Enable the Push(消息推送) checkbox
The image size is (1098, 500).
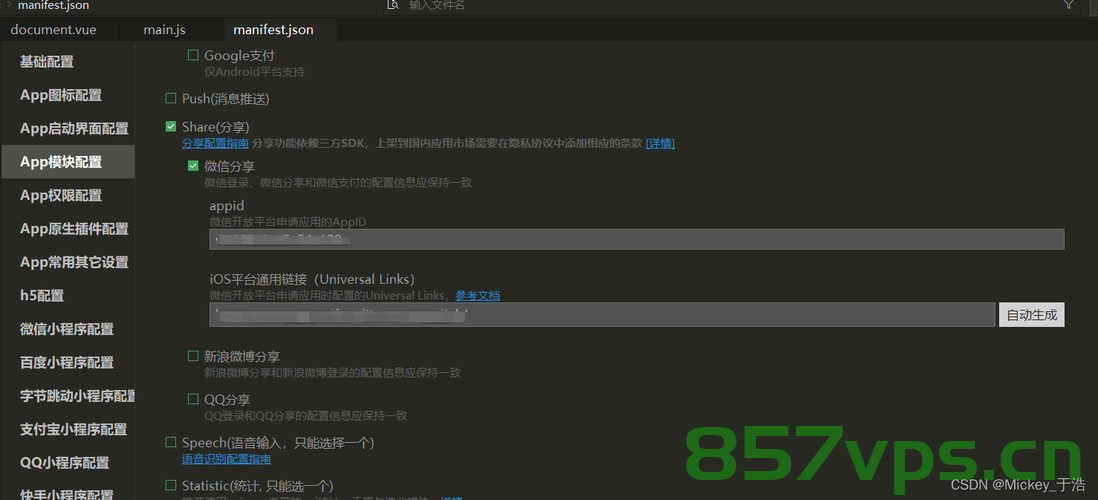coord(171,99)
